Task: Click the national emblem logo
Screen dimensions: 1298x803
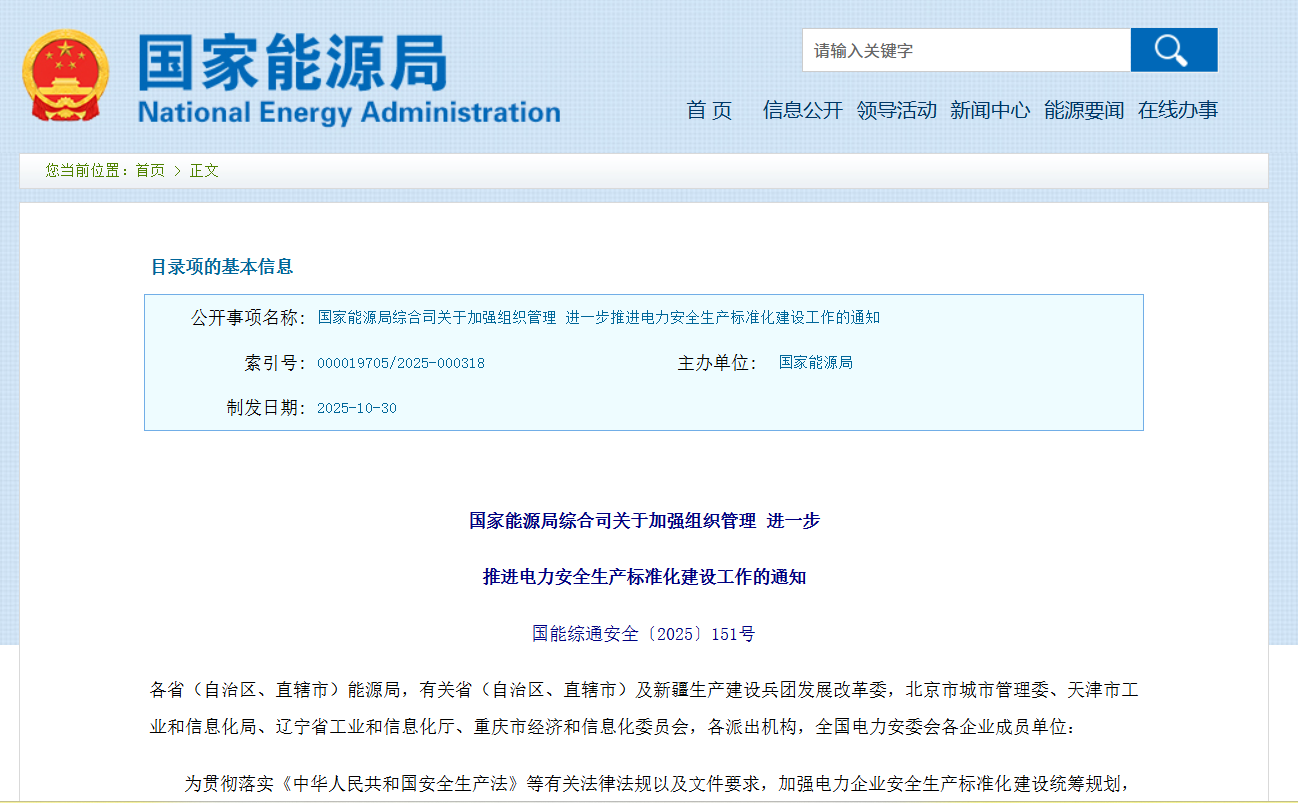Action: [x=65, y=76]
